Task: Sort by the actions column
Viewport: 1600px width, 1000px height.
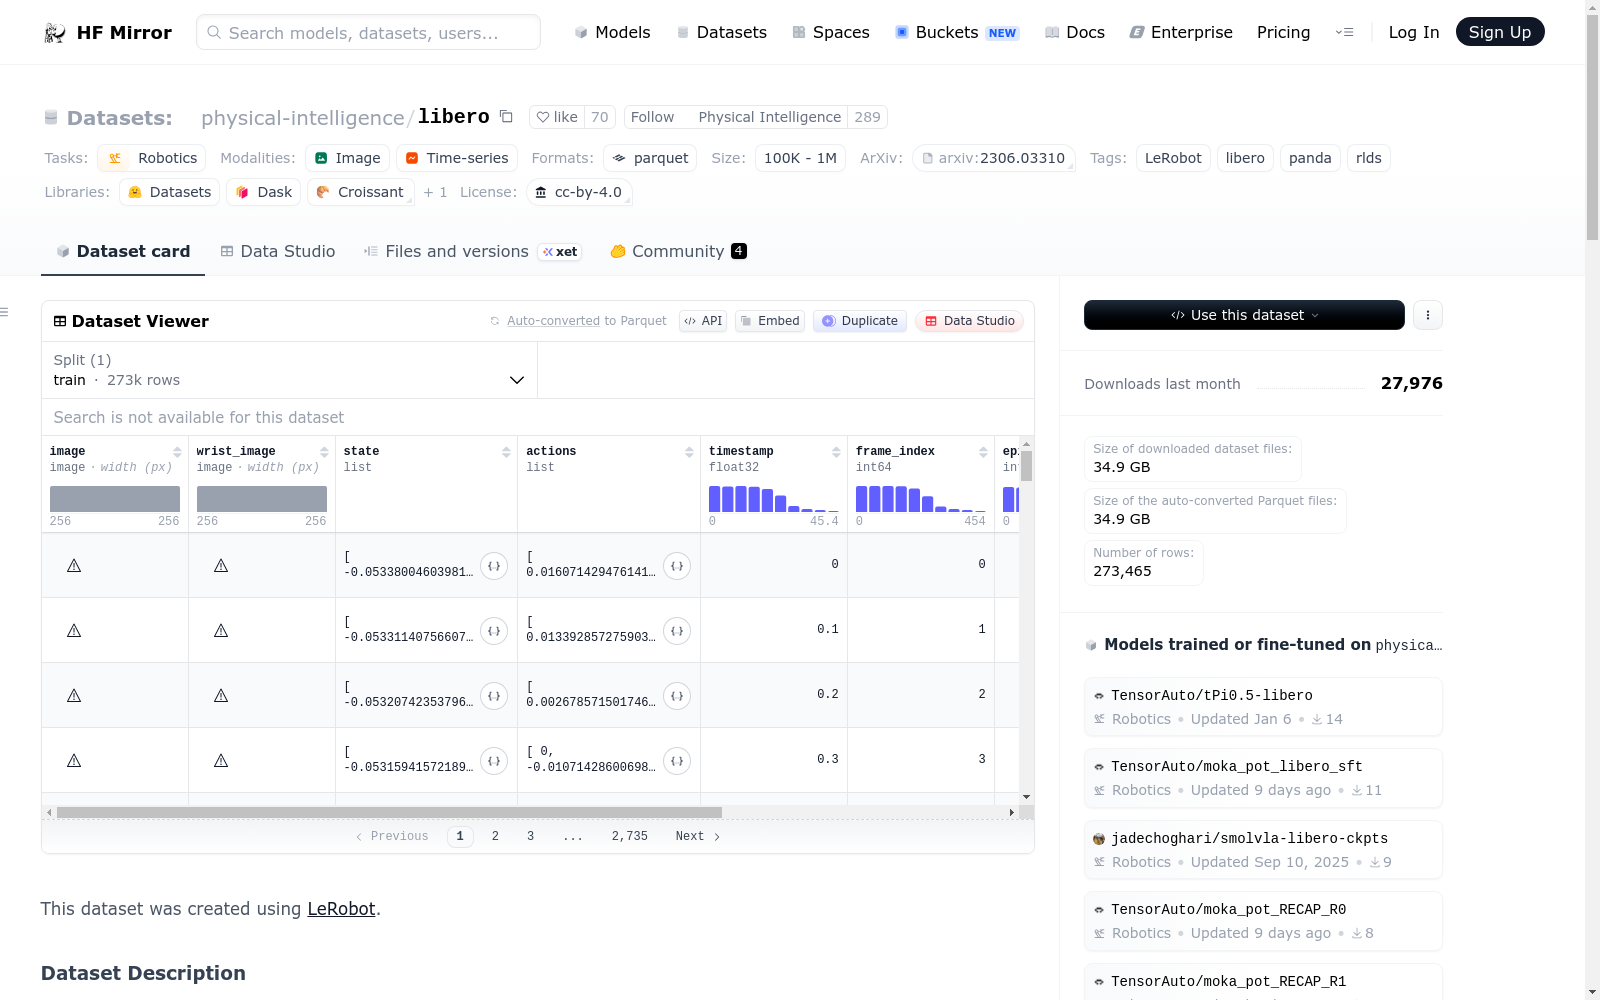Action: click(x=689, y=452)
